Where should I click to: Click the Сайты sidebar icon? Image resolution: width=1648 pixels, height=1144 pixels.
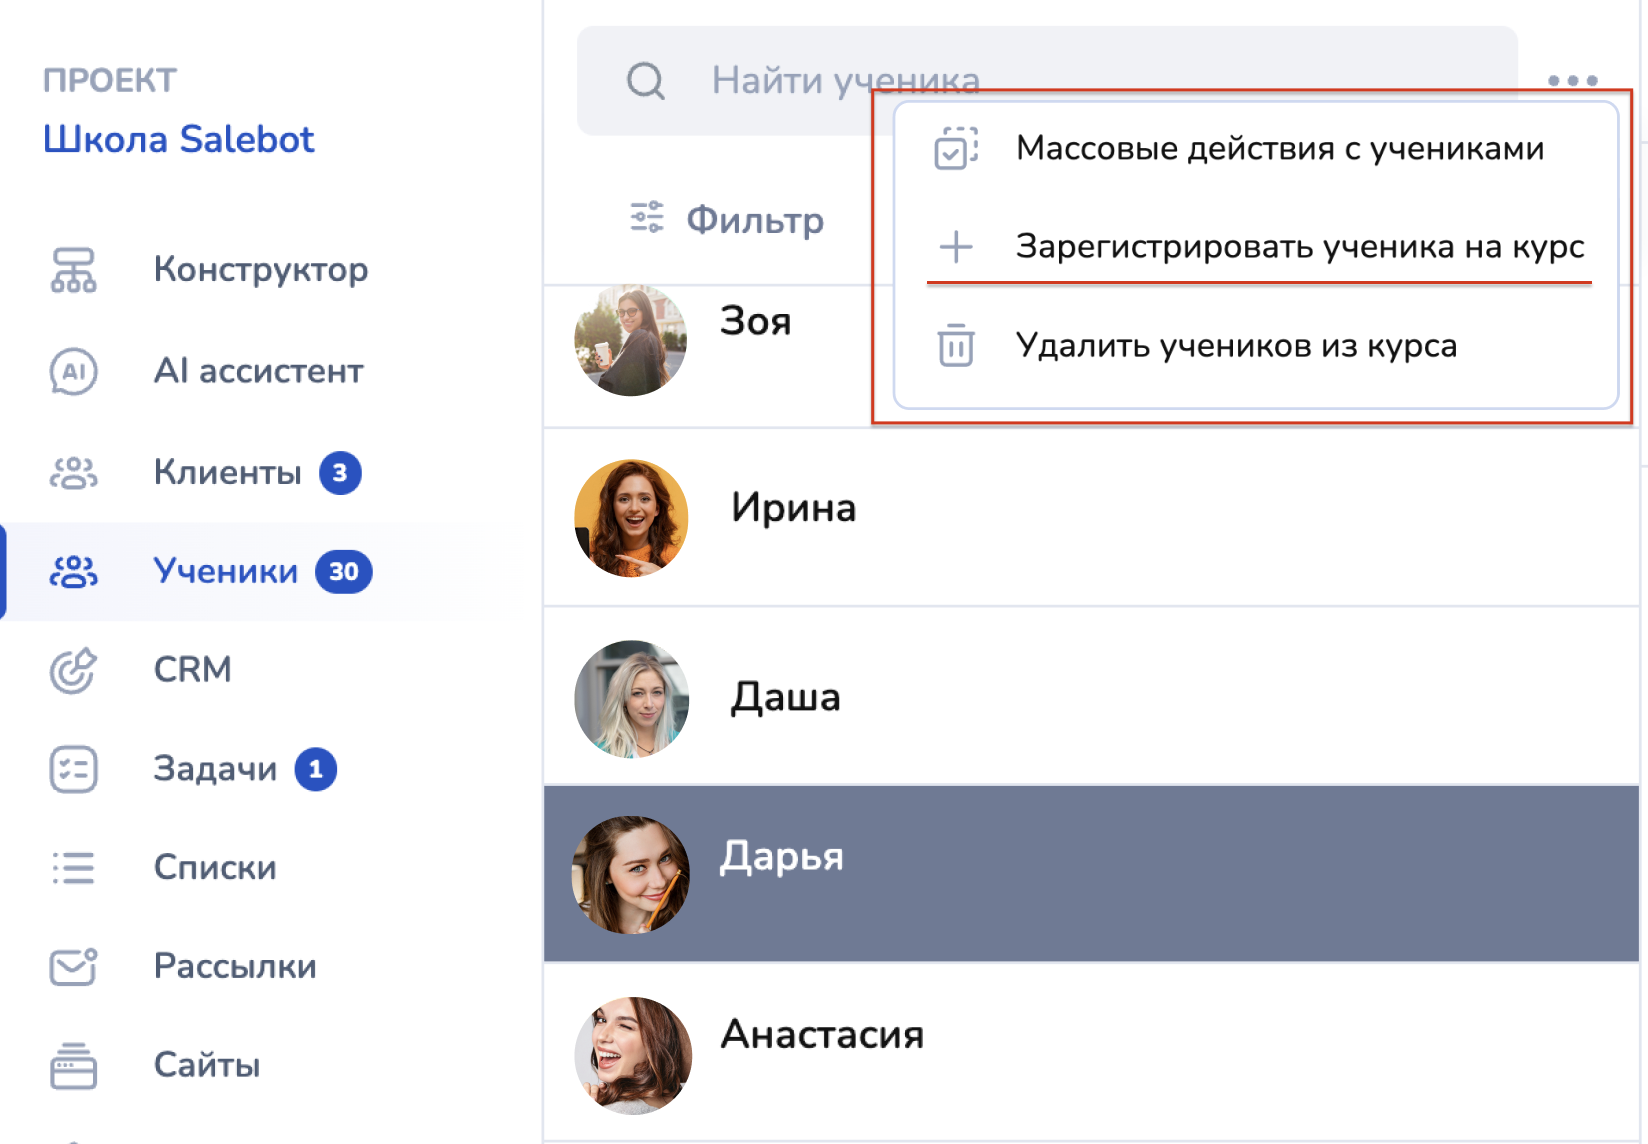pos(73,1065)
